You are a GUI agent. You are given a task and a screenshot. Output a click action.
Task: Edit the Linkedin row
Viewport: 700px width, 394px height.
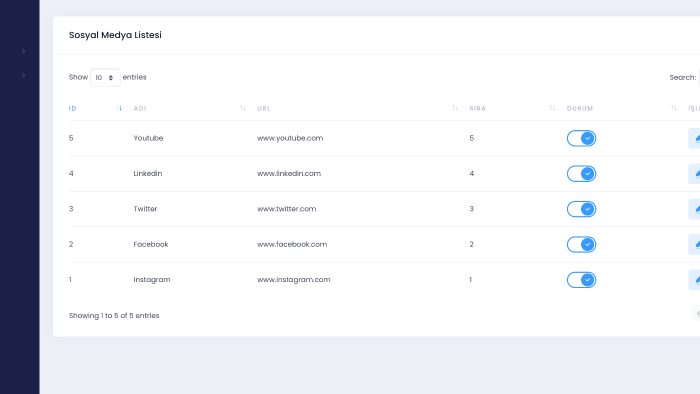click(695, 174)
